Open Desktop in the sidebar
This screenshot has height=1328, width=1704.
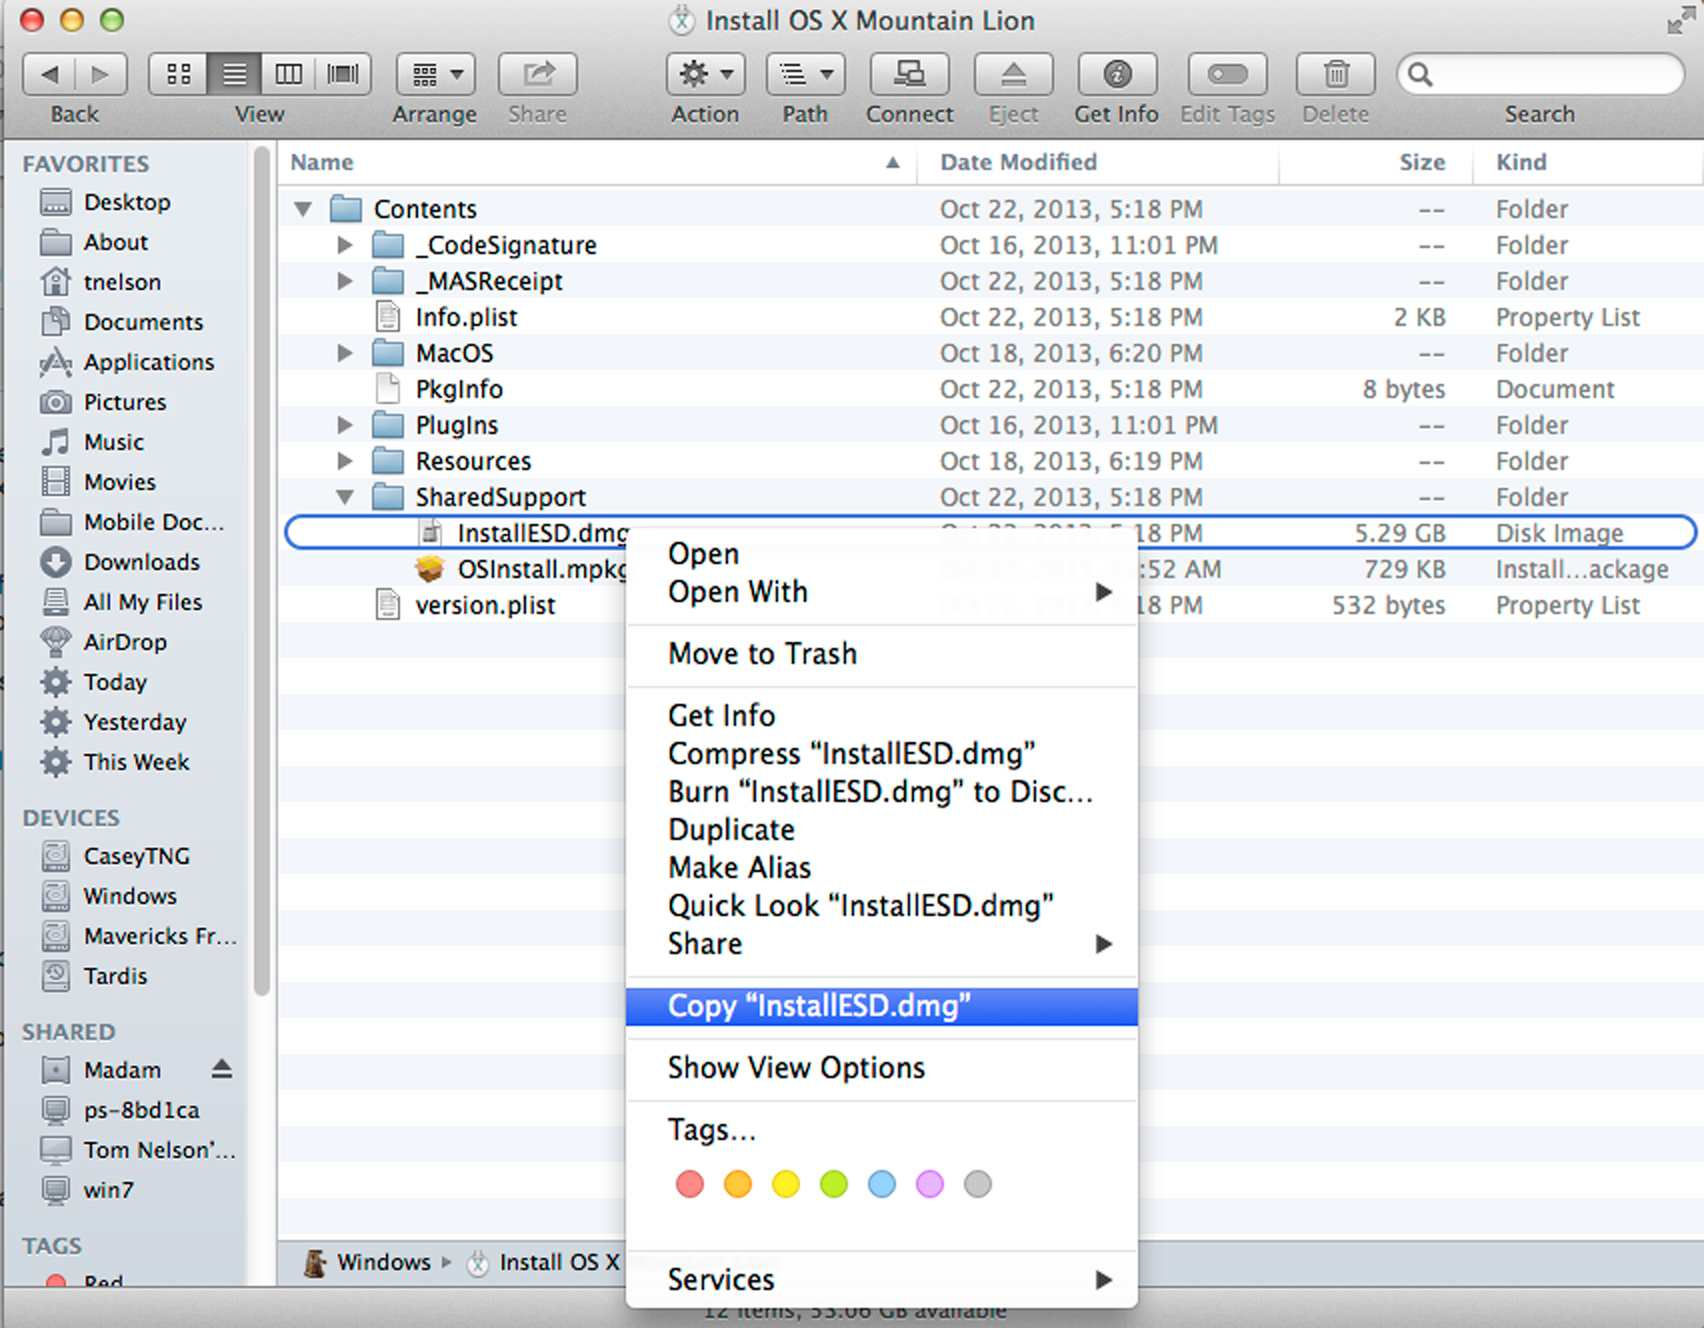[x=127, y=202]
